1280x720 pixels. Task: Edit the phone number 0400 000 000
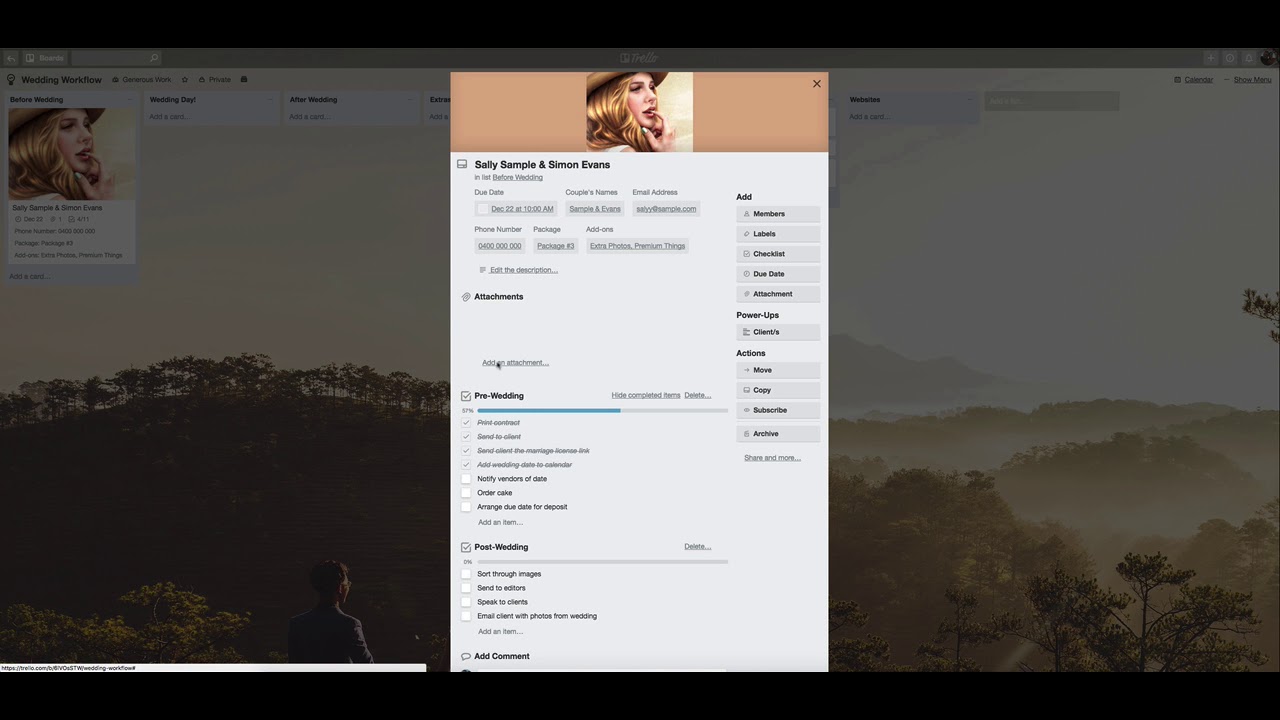500,246
